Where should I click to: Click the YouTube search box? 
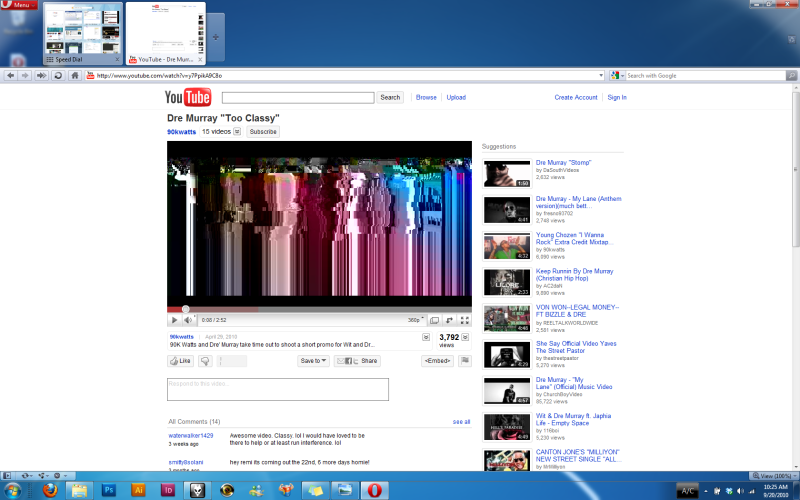coord(298,97)
